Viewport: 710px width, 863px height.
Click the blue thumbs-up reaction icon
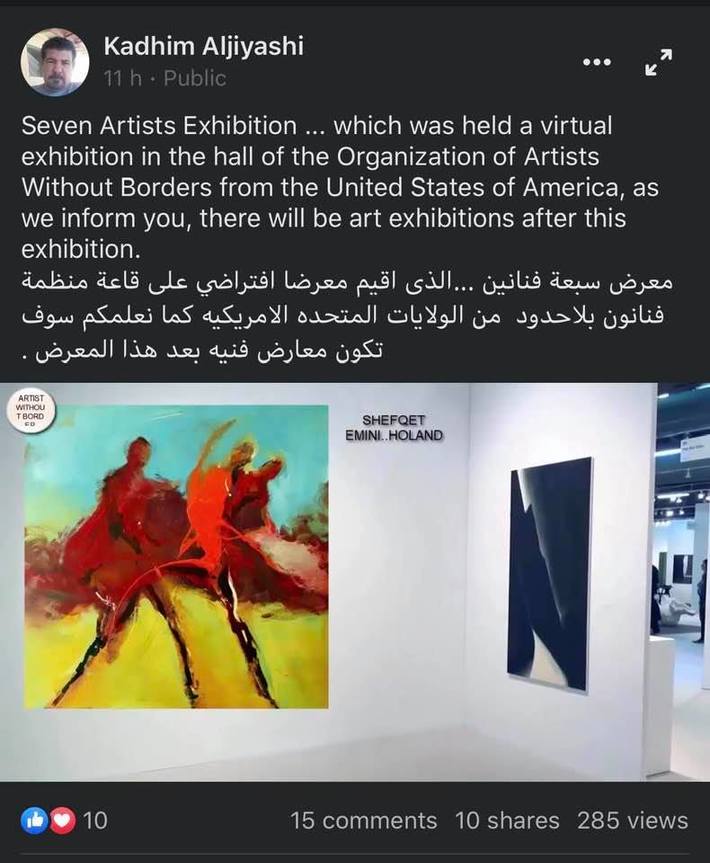[32, 821]
